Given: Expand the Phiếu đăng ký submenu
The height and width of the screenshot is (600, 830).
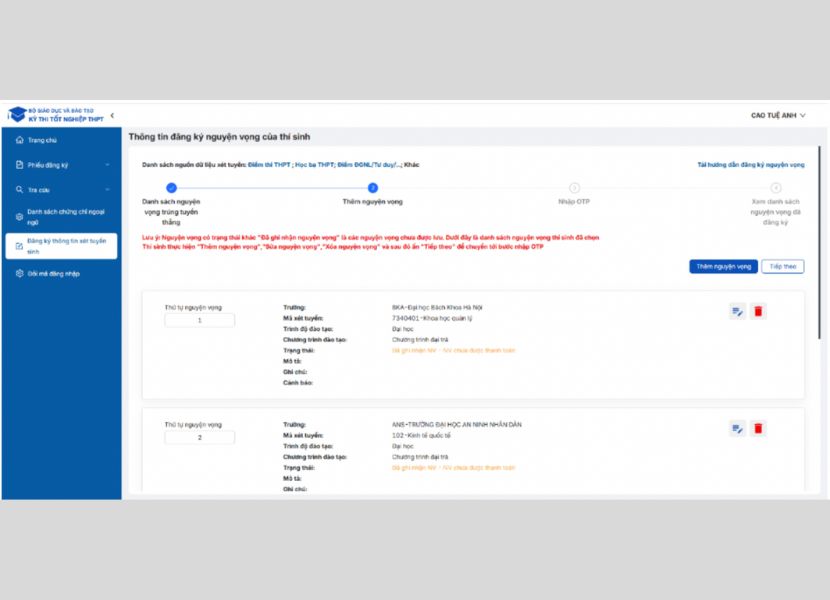Looking at the screenshot, I should coord(108,165).
